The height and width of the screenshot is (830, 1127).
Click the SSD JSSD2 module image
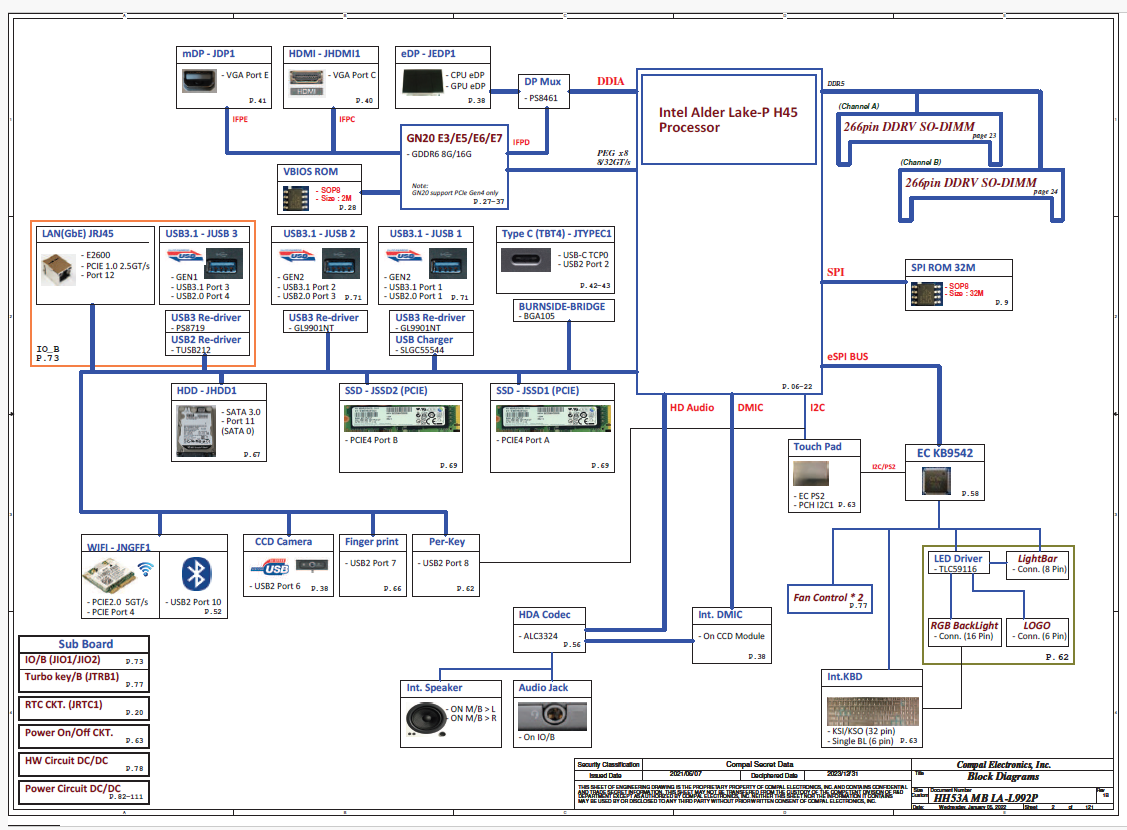pos(402,418)
